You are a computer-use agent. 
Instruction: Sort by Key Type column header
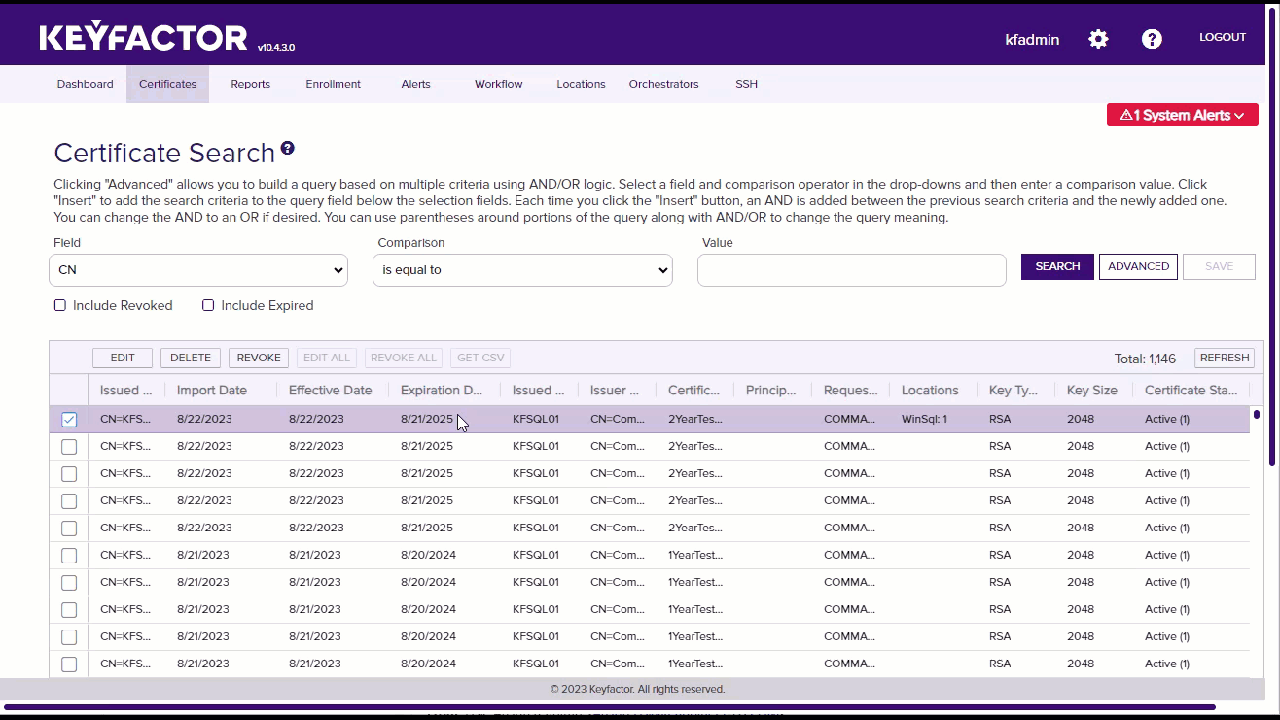[1013, 390]
